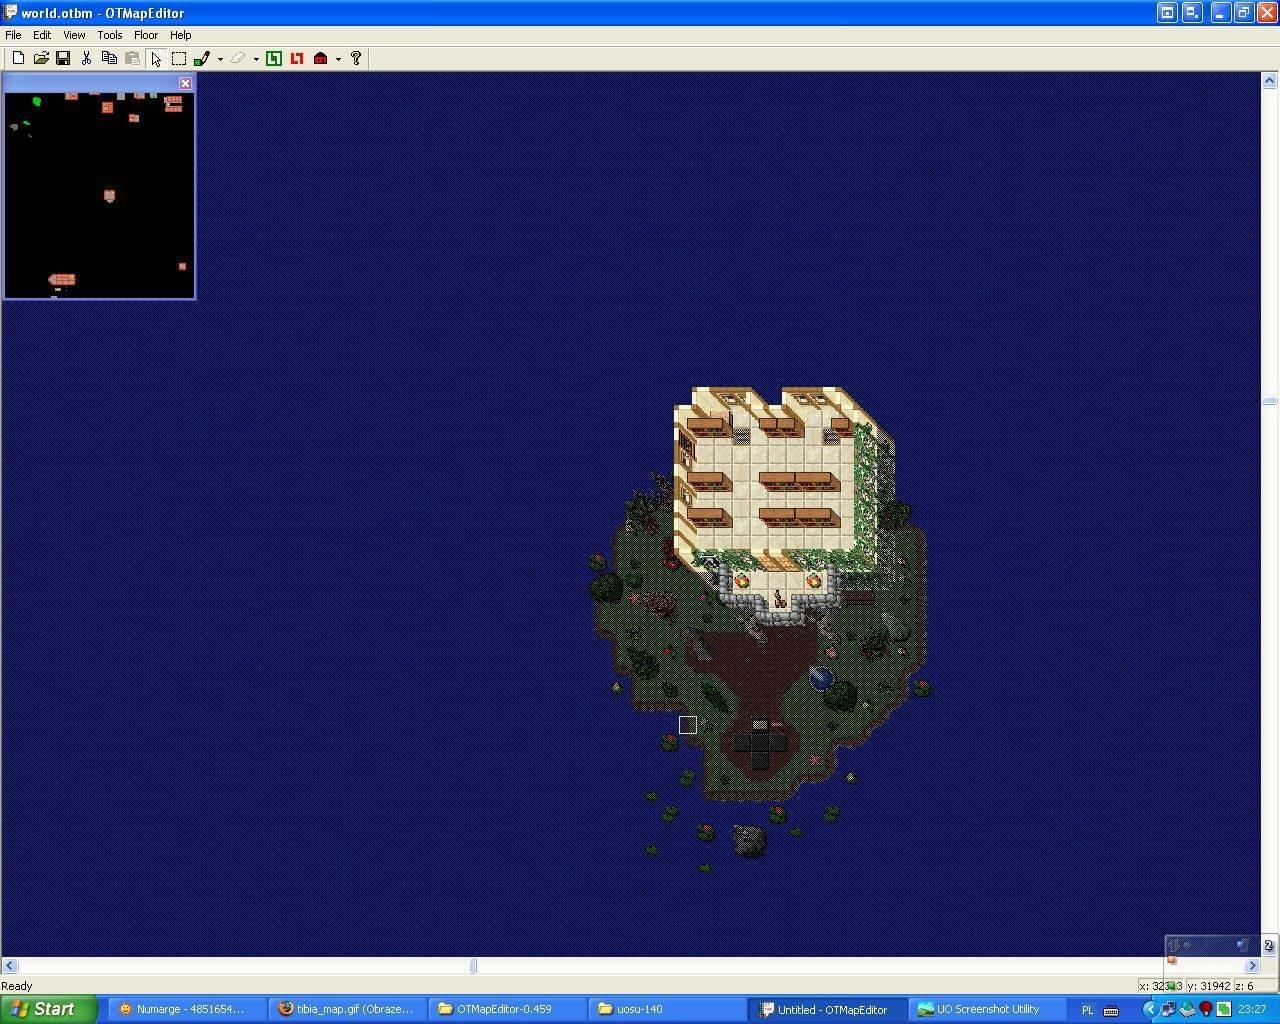Click the window restore button in title bar
The image size is (1280, 1024).
[x=1244, y=12]
